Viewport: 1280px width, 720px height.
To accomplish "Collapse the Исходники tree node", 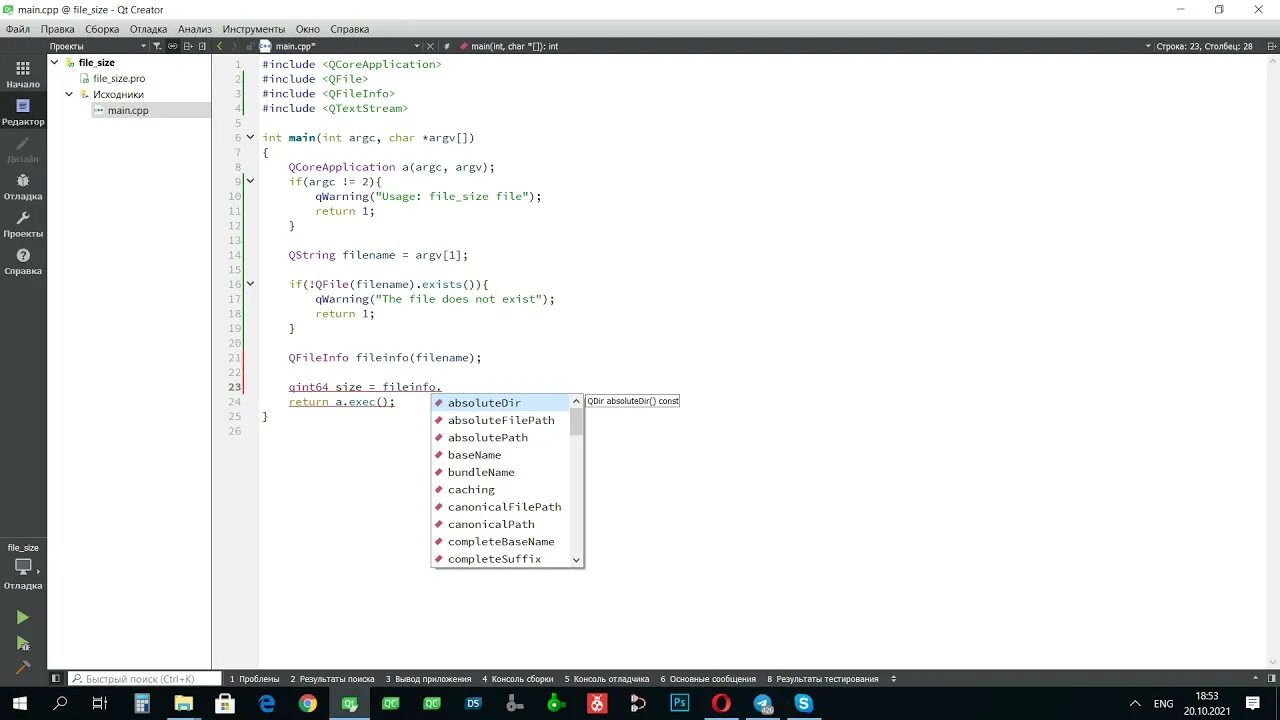I will coord(68,94).
